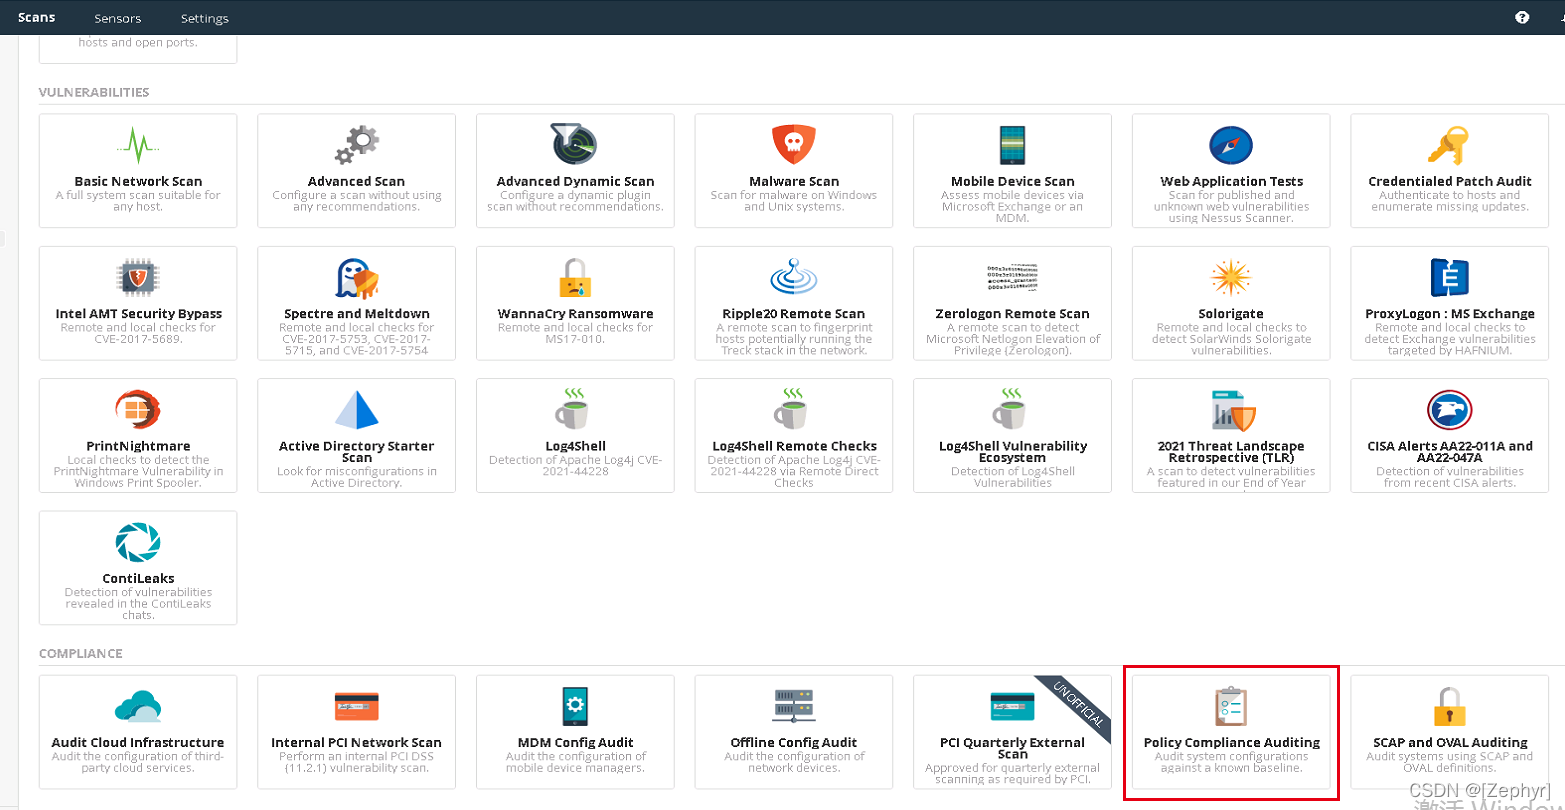This screenshot has width=1565, height=810.
Task: Pick the PCI Quarterly External Scan card icon
Action: 1012,706
